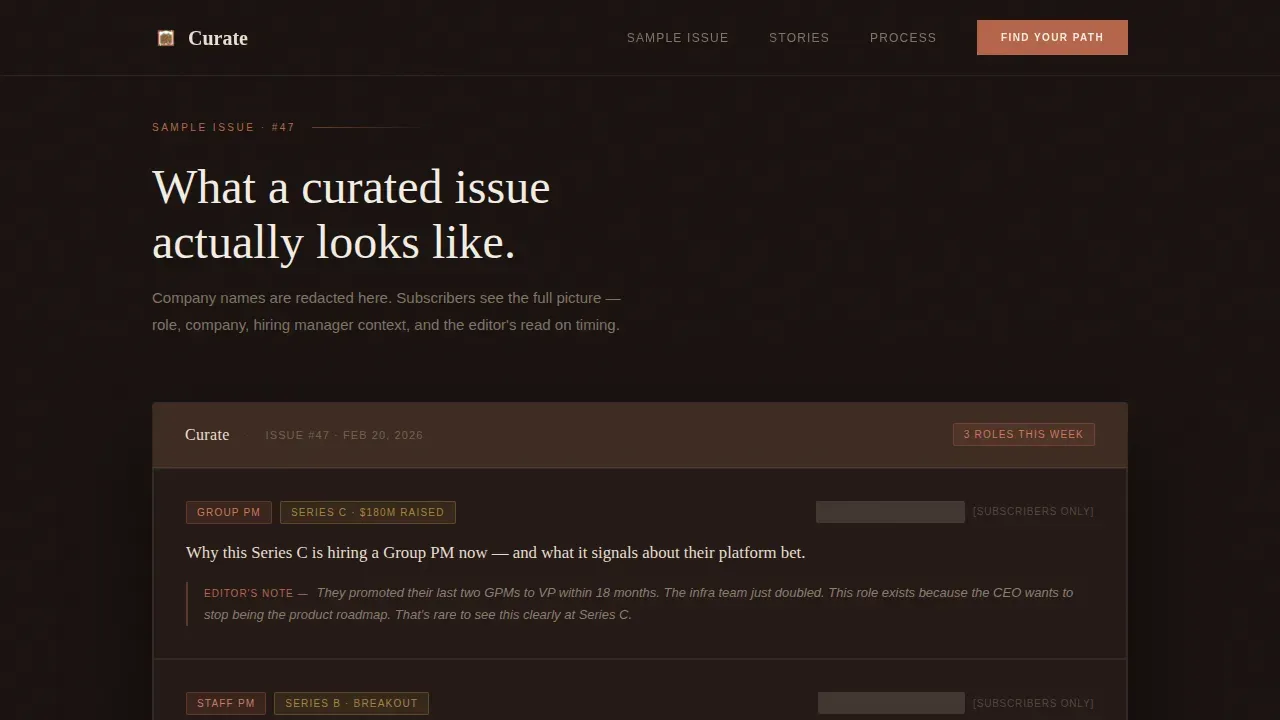This screenshot has width=1280, height=720.
Task: Click Issue #47 · Feb 20, 2026 date
Action: [344, 435]
